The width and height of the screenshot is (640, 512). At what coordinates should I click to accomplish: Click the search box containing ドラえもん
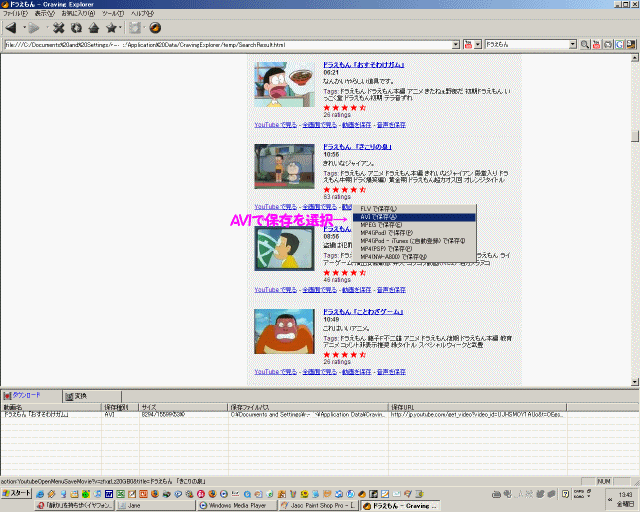click(x=527, y=45)
